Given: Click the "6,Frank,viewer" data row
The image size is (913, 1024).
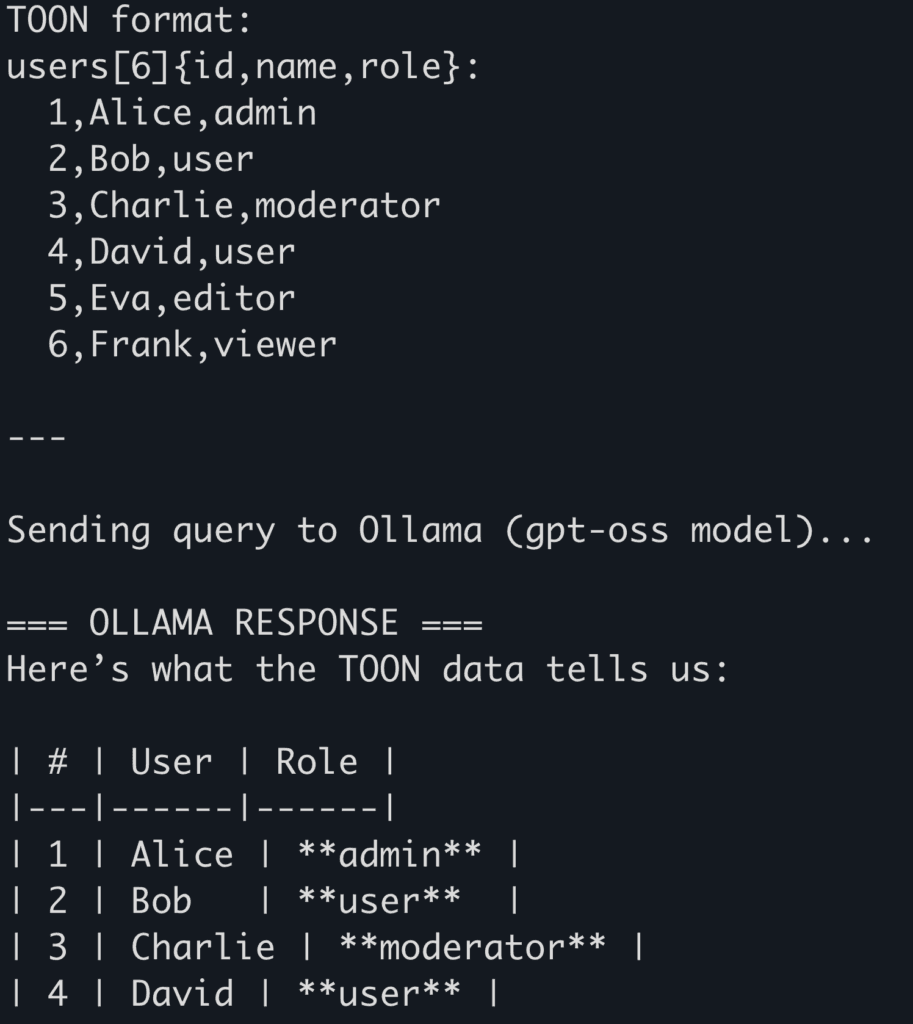Looking at the screenshot, I should click(x=192, y=344).
